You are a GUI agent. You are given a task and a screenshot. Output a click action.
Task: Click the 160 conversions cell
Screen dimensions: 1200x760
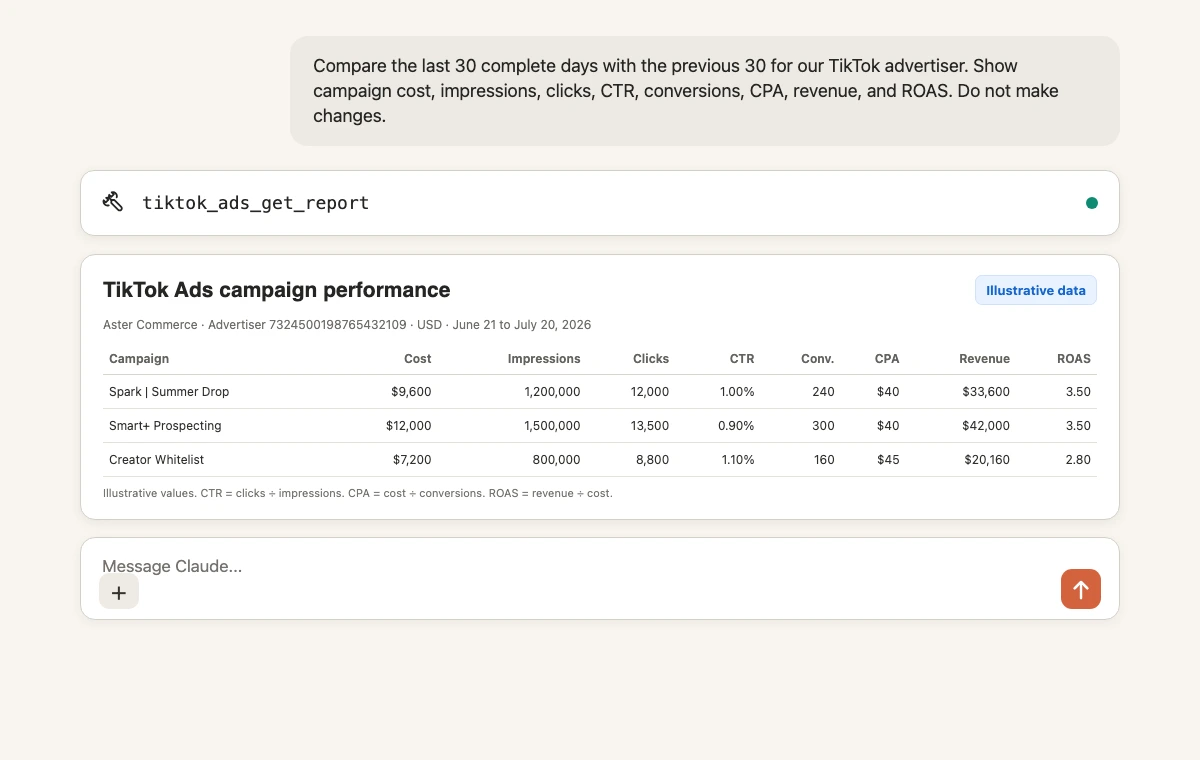[x=824, y=460]
